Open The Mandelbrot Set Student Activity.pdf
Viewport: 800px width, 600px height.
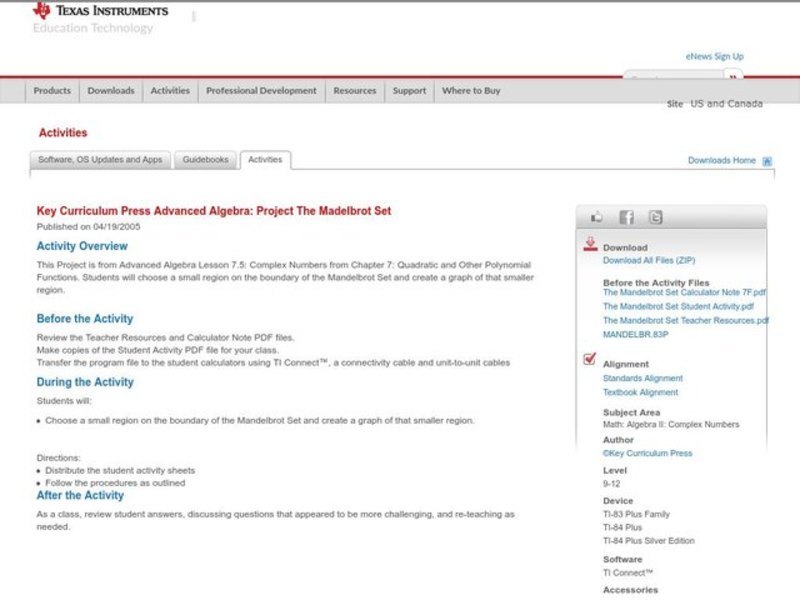tap(678, 307)
